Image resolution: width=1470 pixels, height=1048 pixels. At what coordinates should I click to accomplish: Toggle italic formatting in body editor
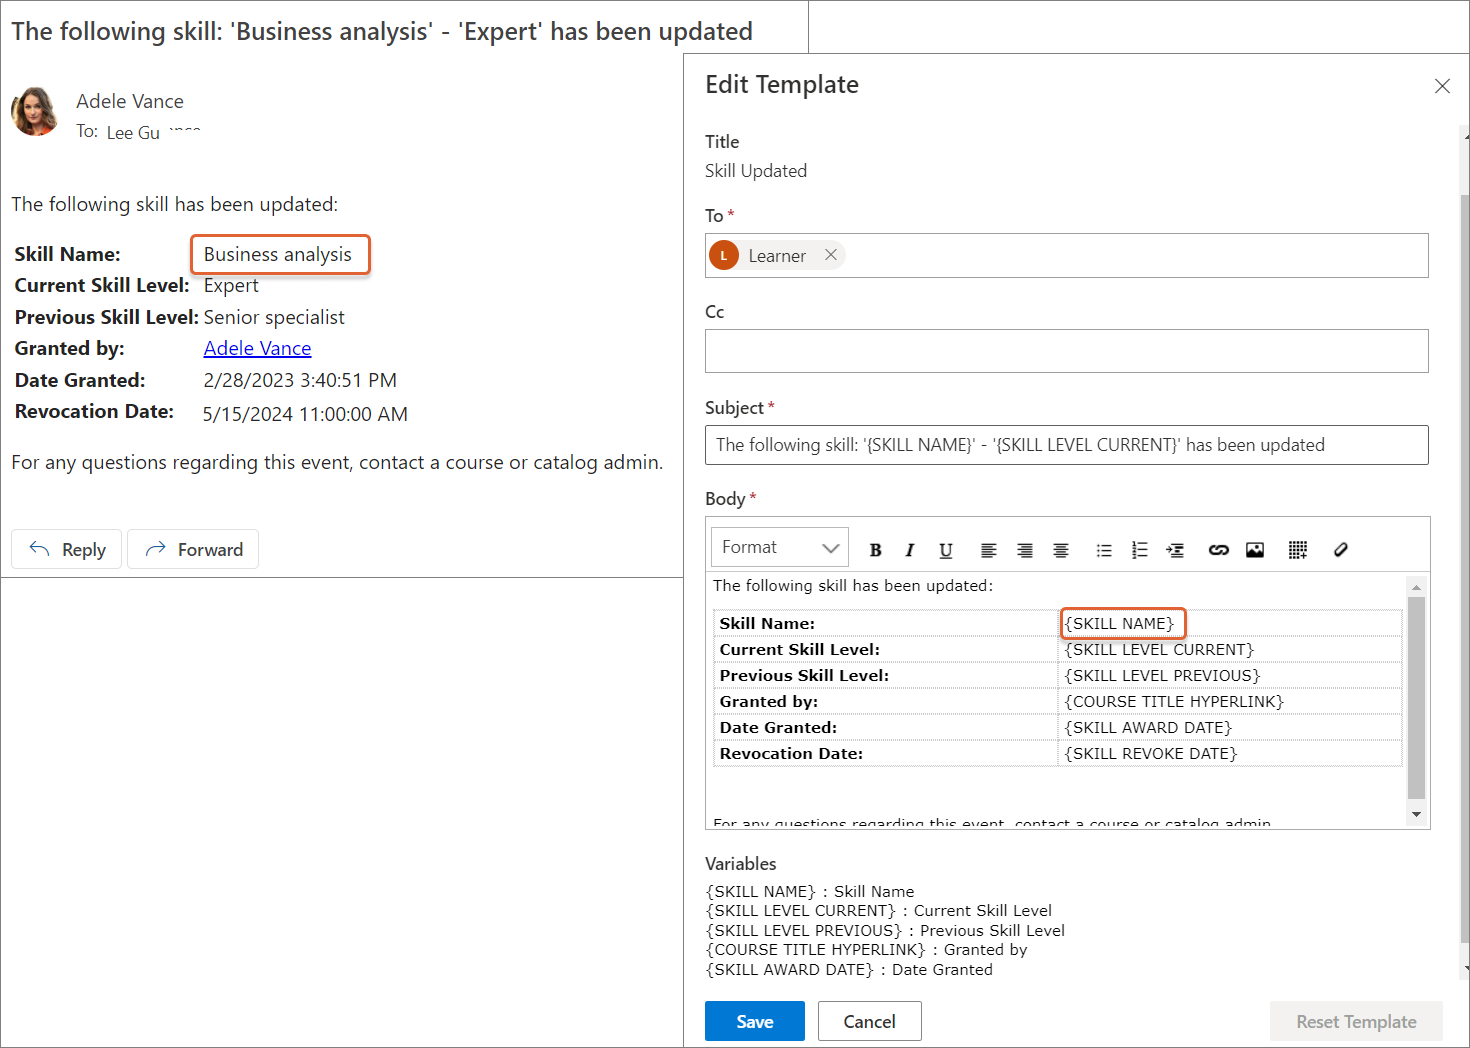pyautogui.click(x=909, y=550)
